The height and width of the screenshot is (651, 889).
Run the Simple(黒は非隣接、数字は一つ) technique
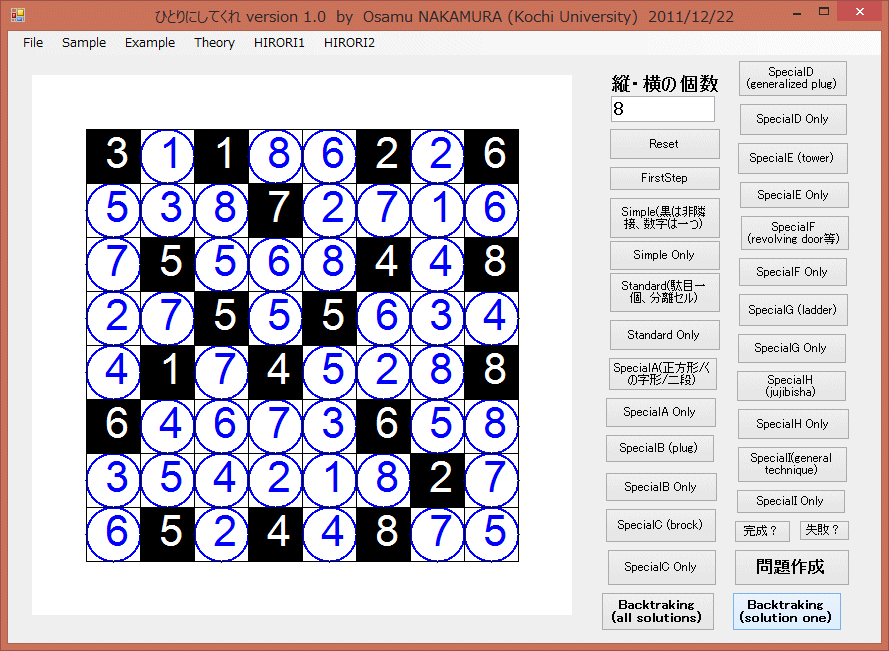tap(664, 218)
